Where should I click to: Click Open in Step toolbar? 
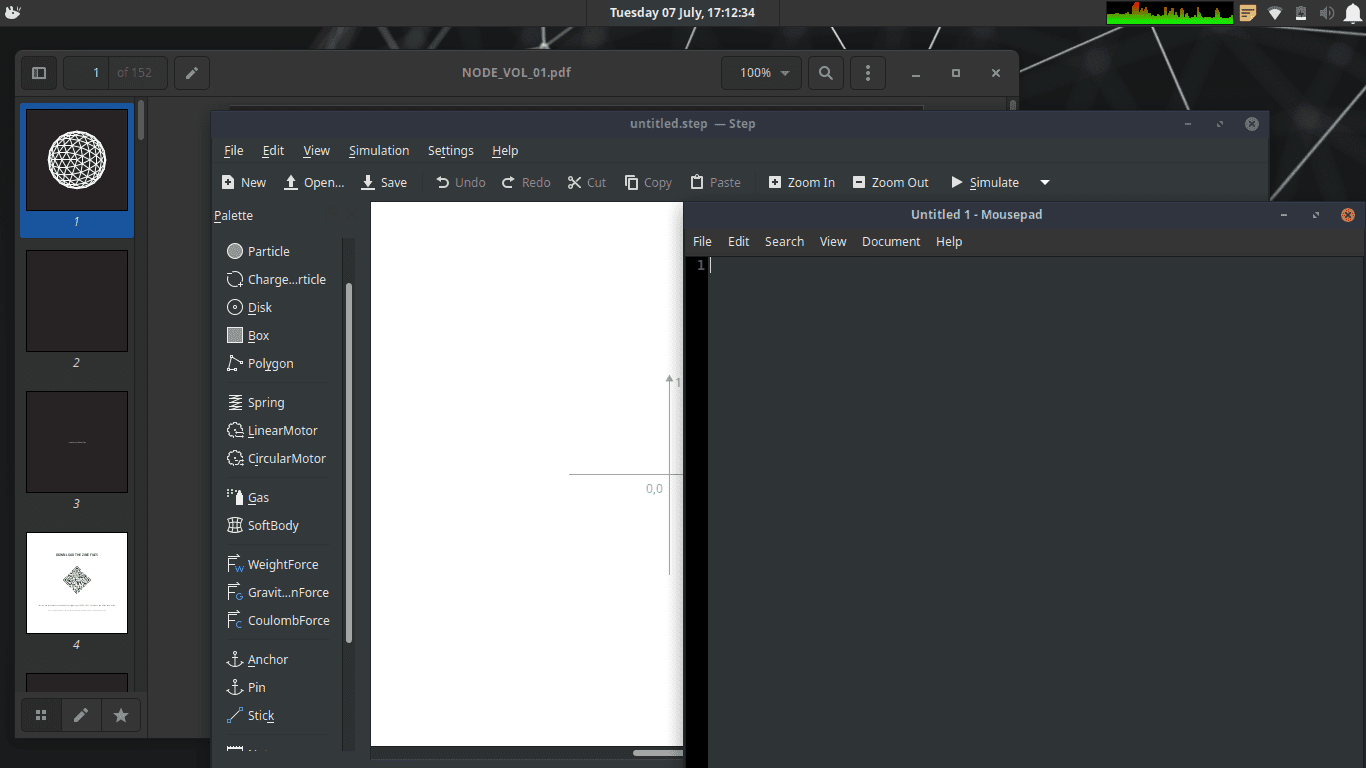click(314, 182)
